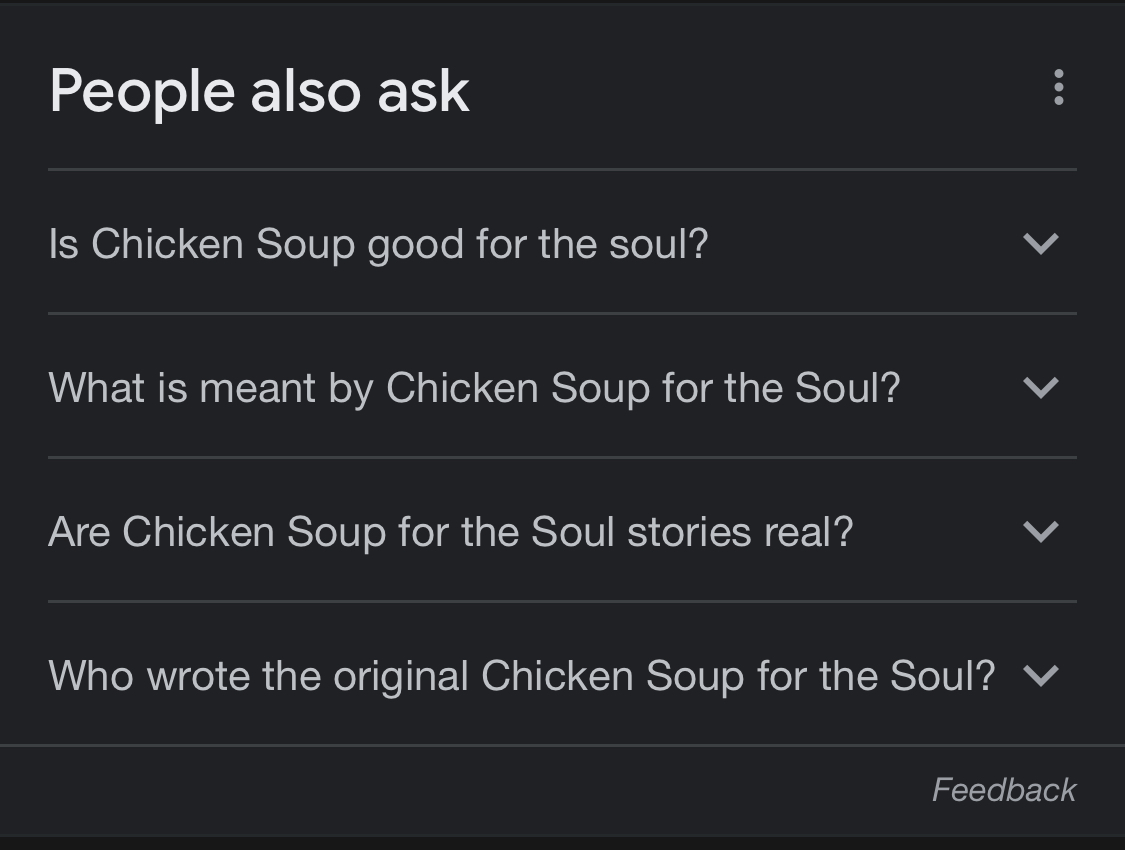Viewport: 1125px width, 850px height.
Task: Click the 'People also ask' heading
Action: click(259, 91)
